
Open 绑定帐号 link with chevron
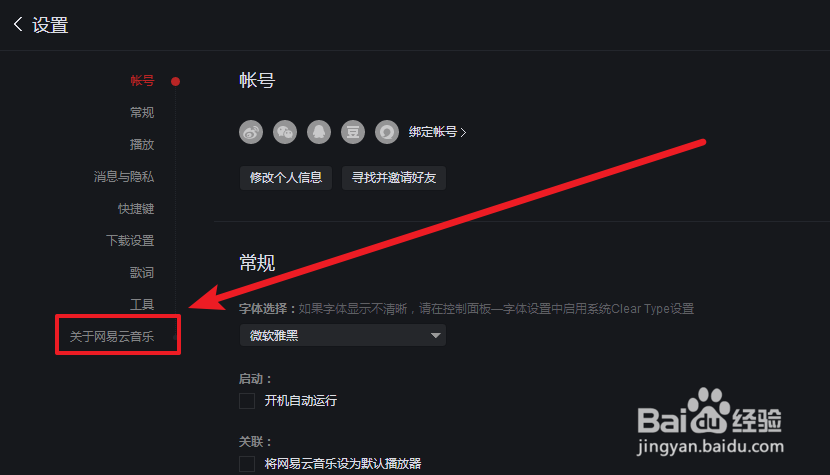(437, 132)
